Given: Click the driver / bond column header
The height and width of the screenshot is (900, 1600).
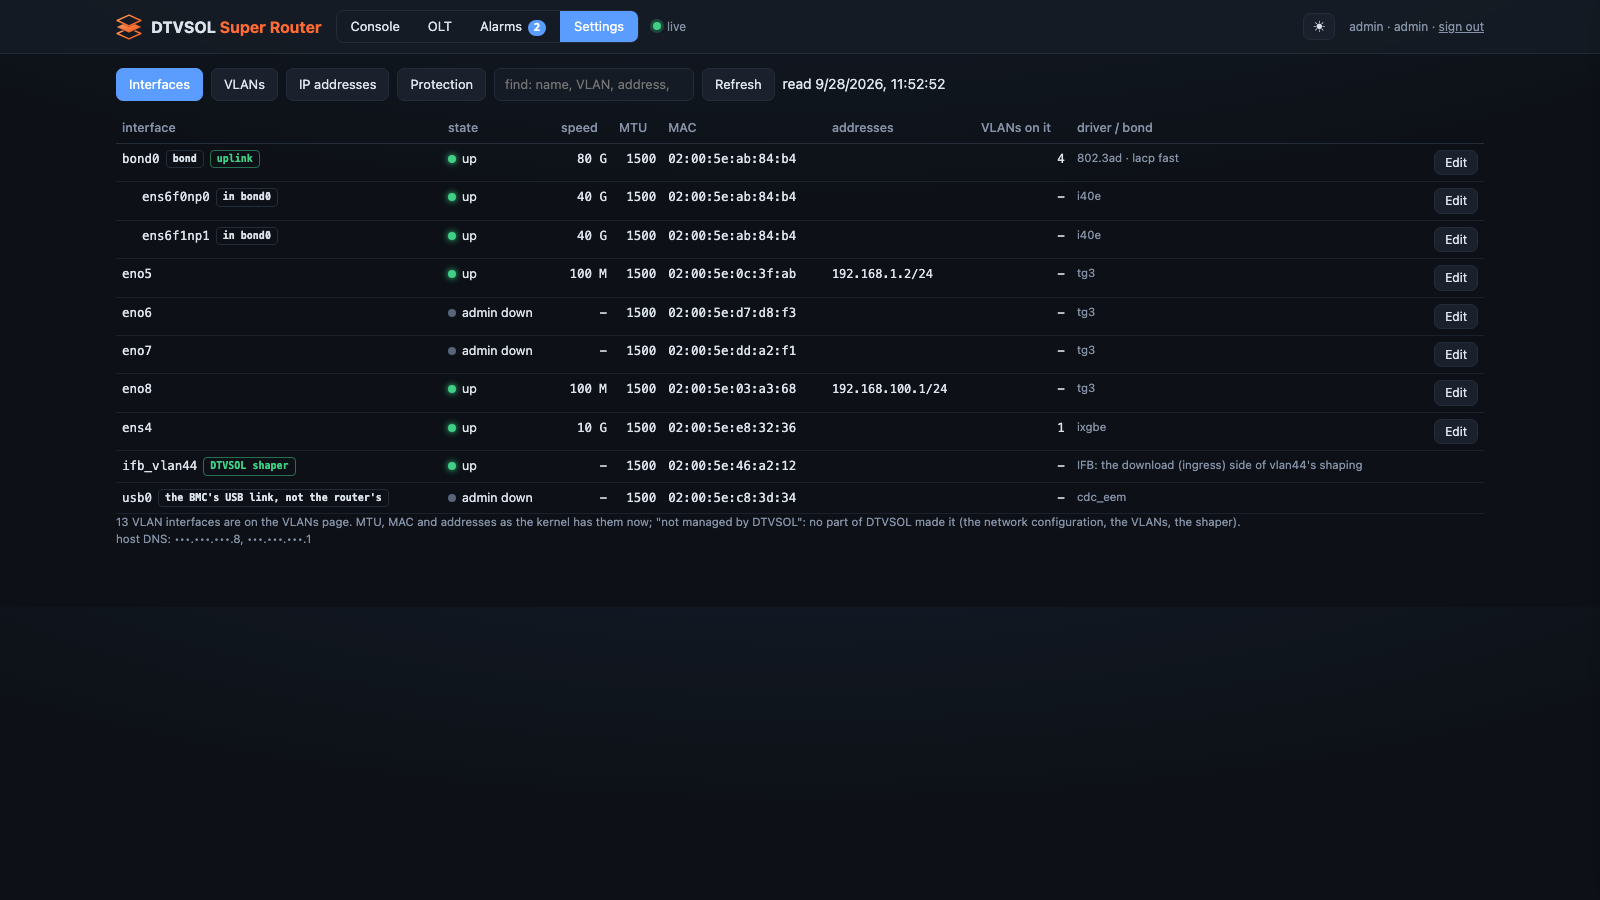Looking at the screenshot, I should point(1115,128).
